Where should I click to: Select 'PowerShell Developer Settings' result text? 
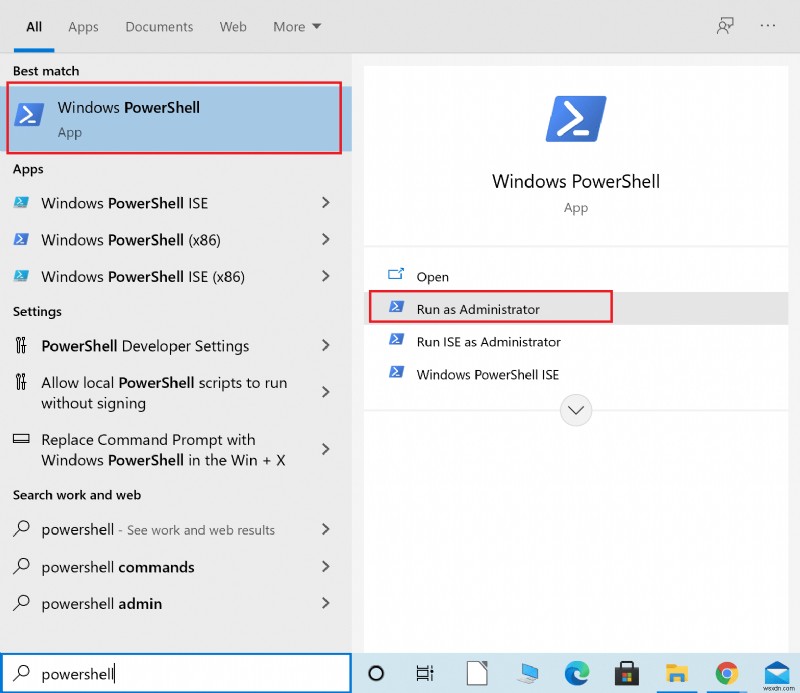click(x=145, y=346)
